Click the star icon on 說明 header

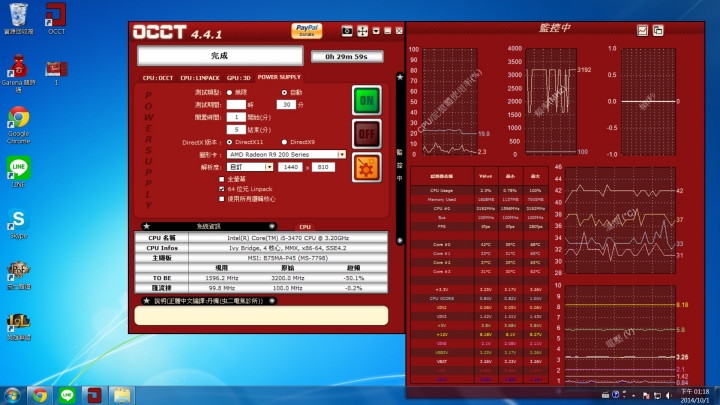[146, 301]
